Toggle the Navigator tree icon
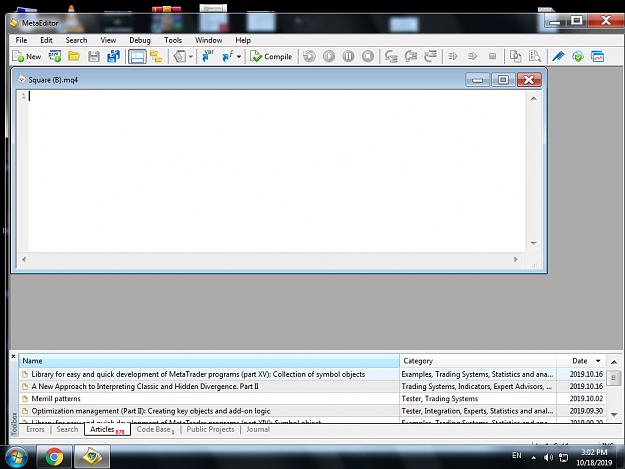The image size is (625, 469). click(156, 57)
